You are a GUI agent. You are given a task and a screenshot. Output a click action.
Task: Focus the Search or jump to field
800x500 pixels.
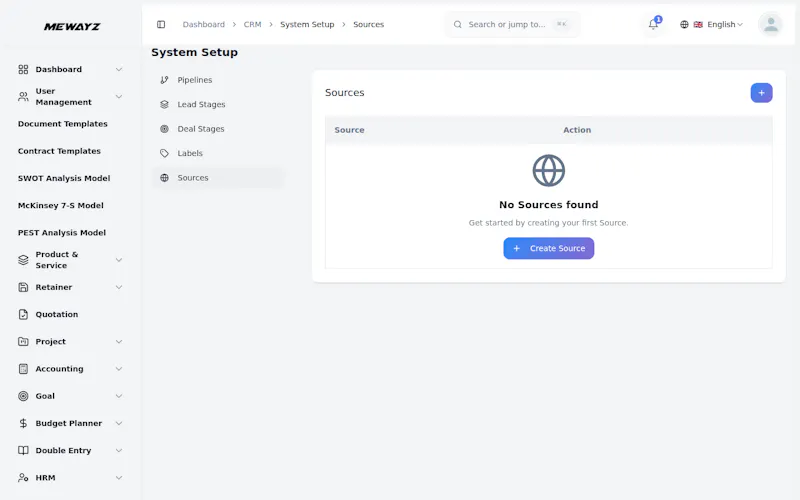coord(512,24)
